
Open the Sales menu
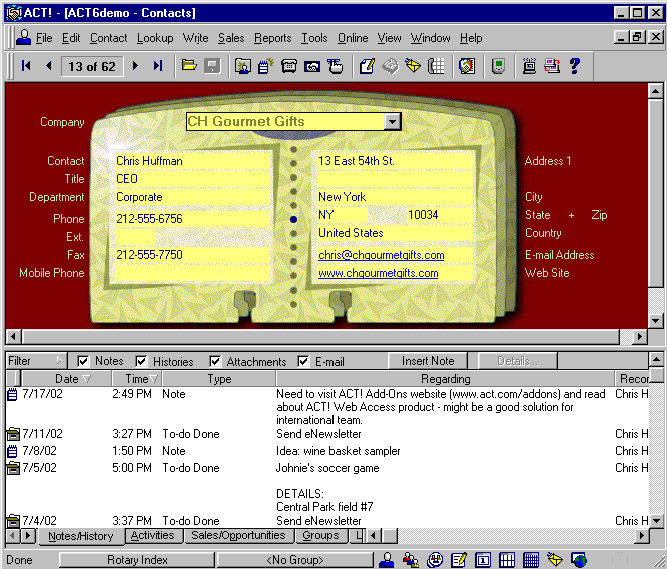point(231,38)
